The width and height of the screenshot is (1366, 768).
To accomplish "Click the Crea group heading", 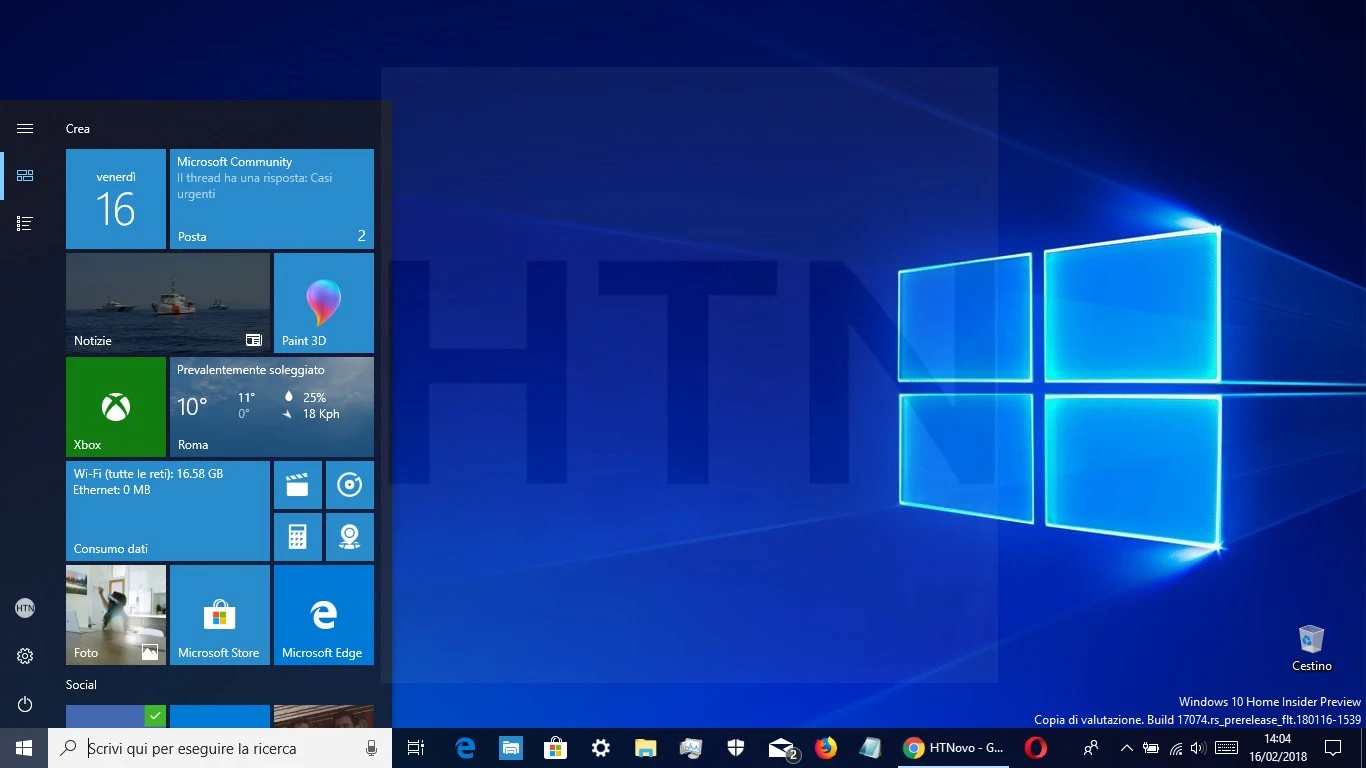I will pos(78,129).
